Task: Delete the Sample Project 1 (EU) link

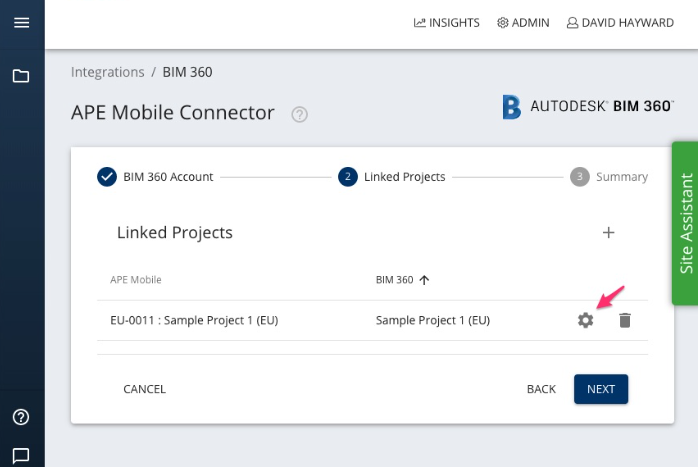Action: click(x=625, y=320)
